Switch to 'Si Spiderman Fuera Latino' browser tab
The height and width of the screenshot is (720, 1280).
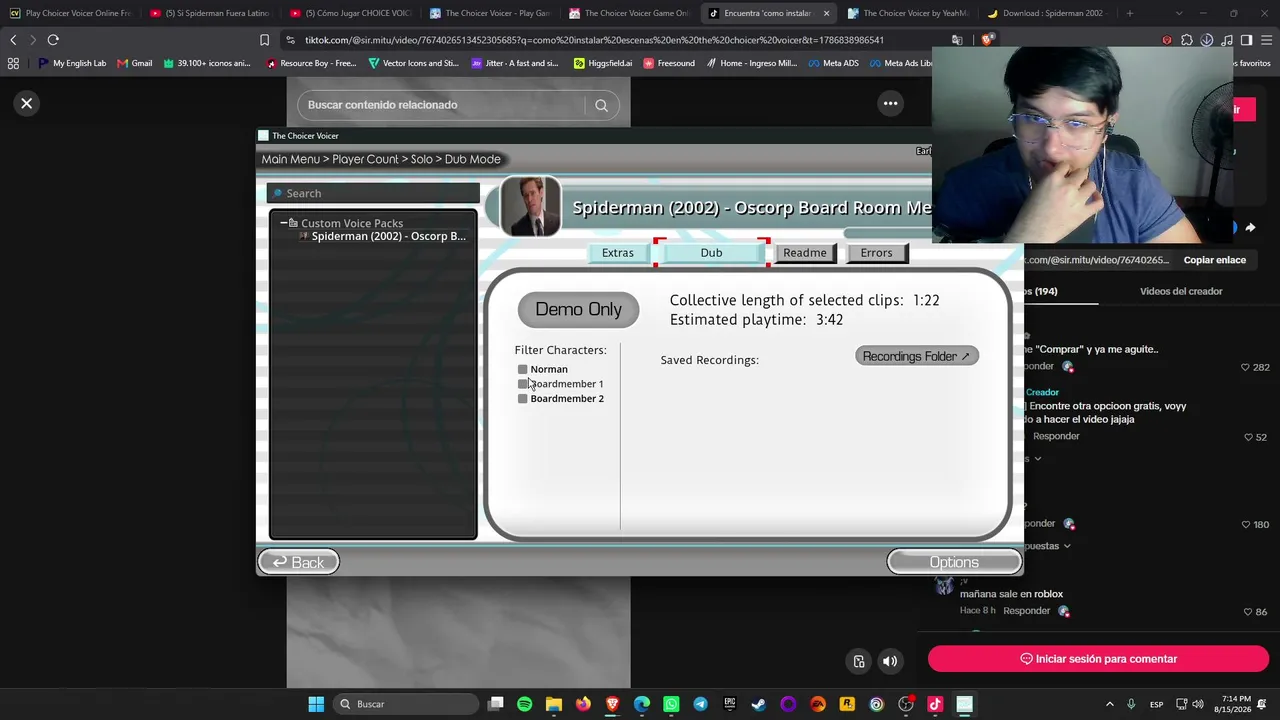coord(210,13)
